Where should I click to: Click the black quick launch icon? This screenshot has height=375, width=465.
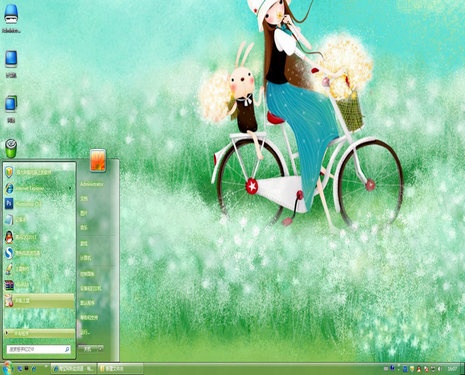(26, 368)
